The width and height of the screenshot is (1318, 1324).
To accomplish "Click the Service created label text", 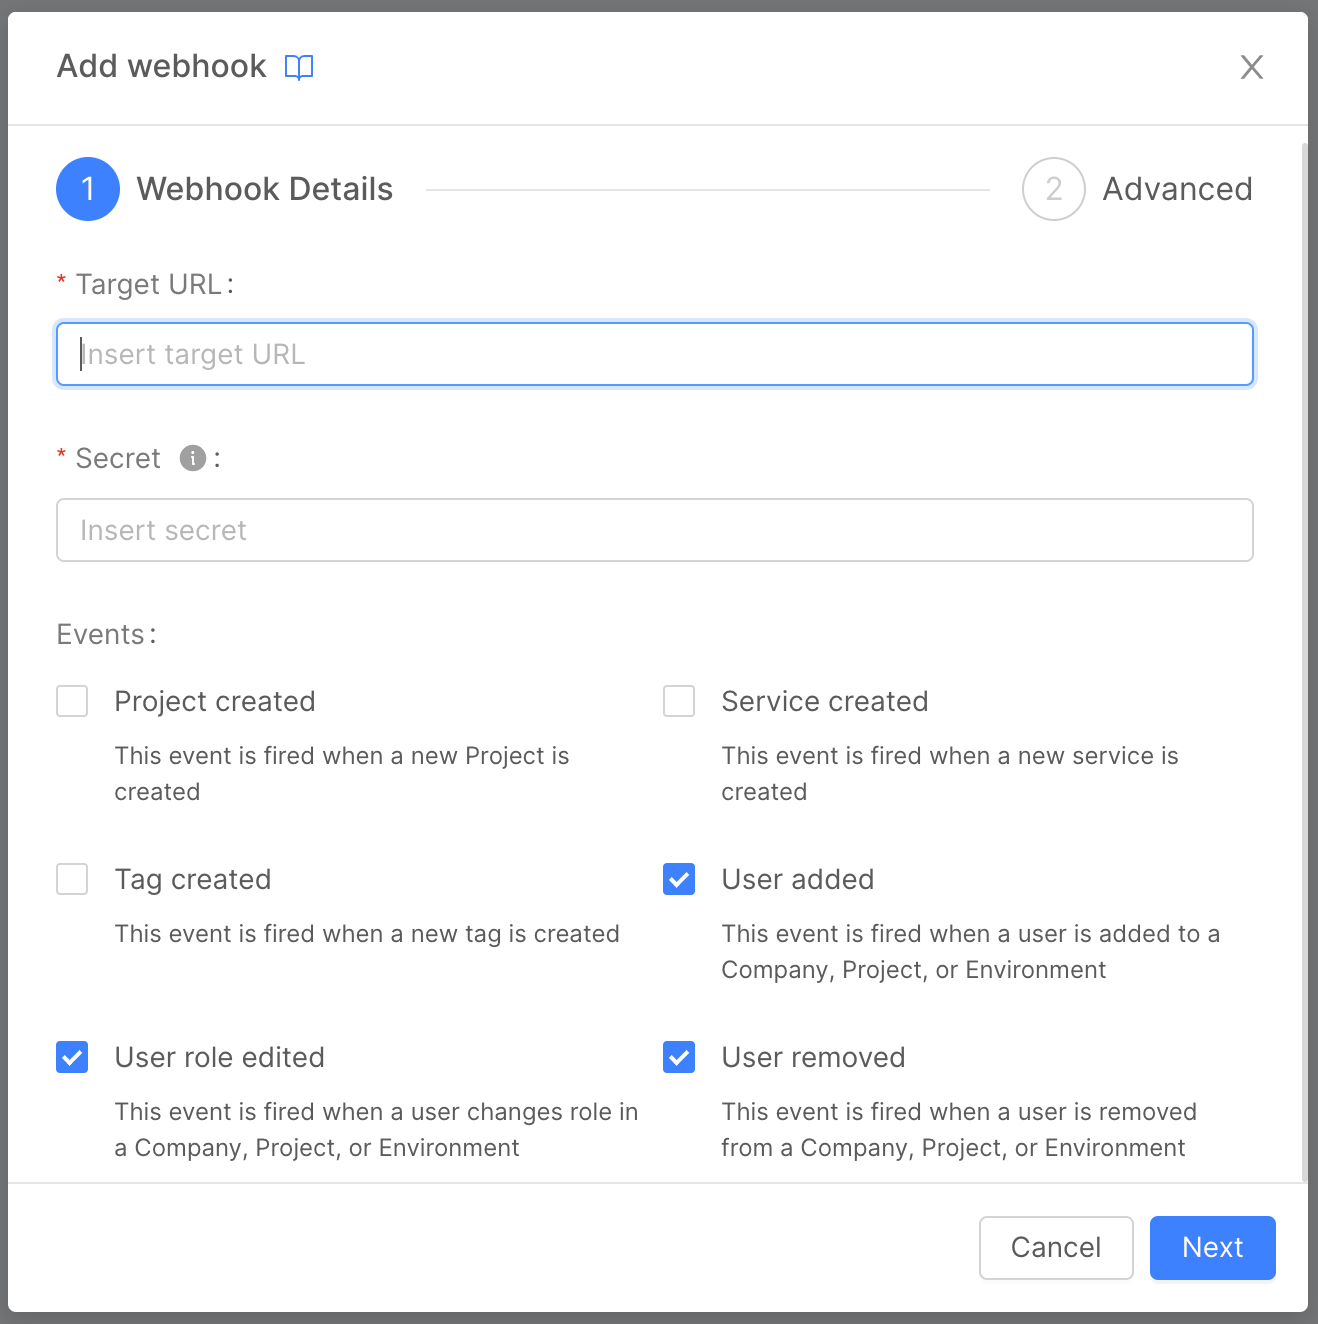I will point(825,701).
